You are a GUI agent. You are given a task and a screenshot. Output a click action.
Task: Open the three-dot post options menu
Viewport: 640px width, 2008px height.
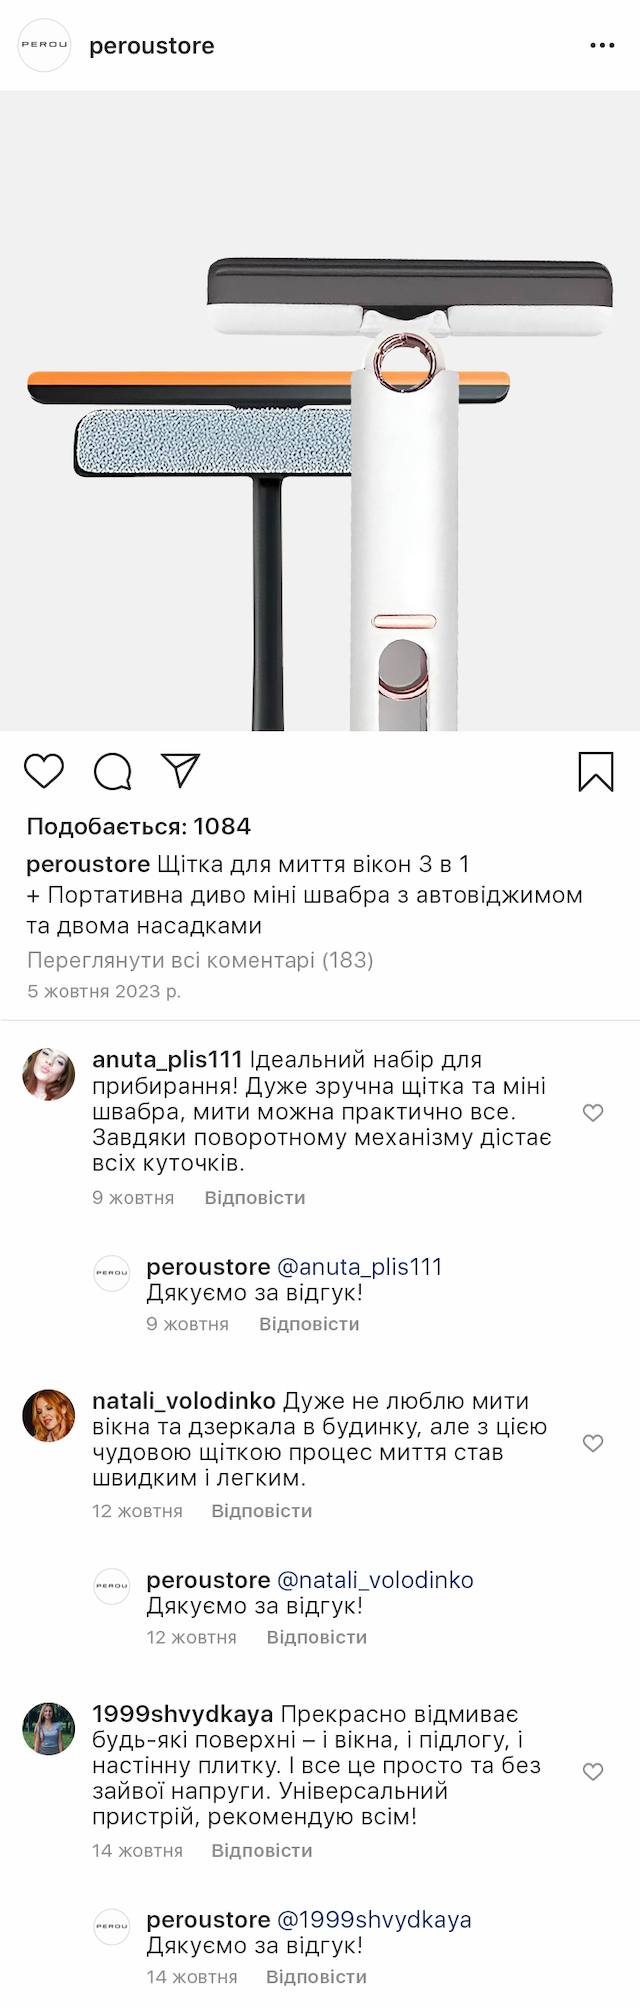tap(602, 46)
